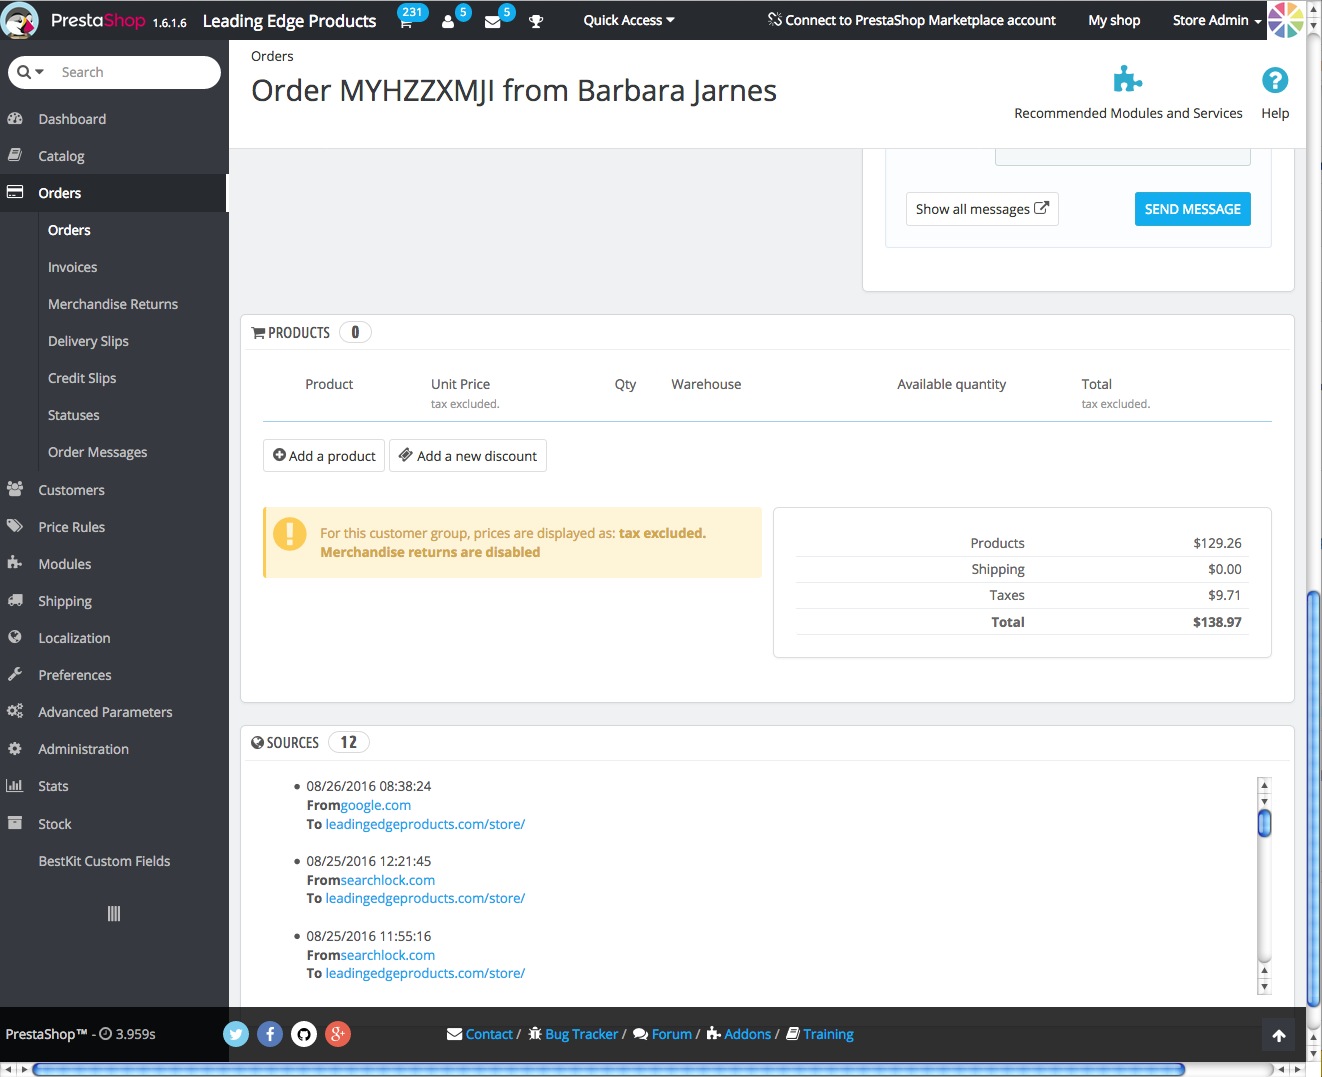
Task: Click the Orders breadcrumb link
Action: click(x=272, y=56)
